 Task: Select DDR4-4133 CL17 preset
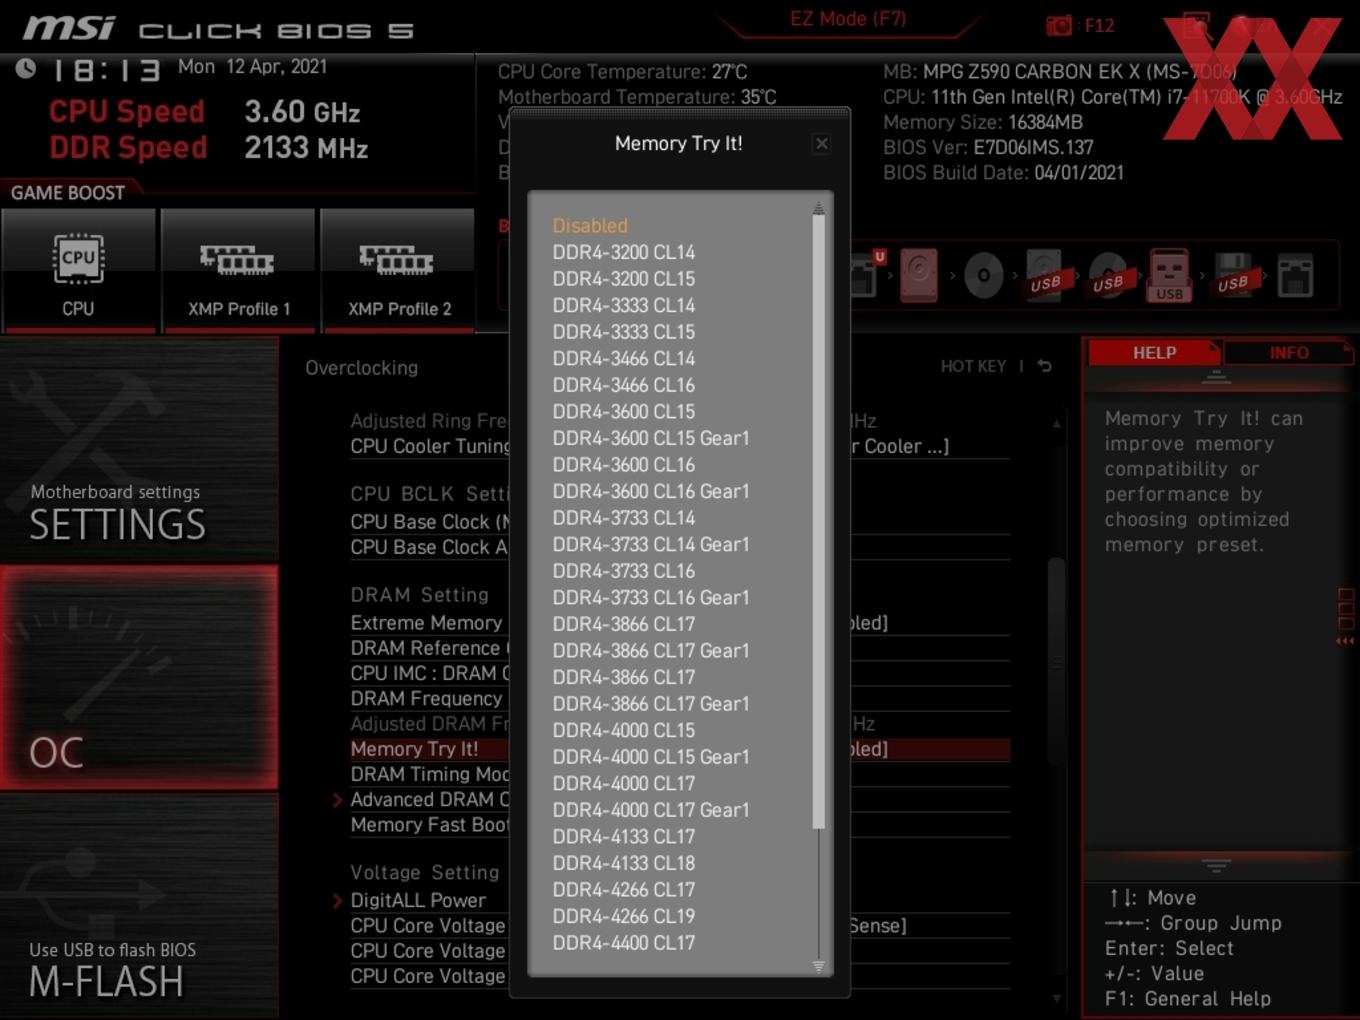point(624,836)
